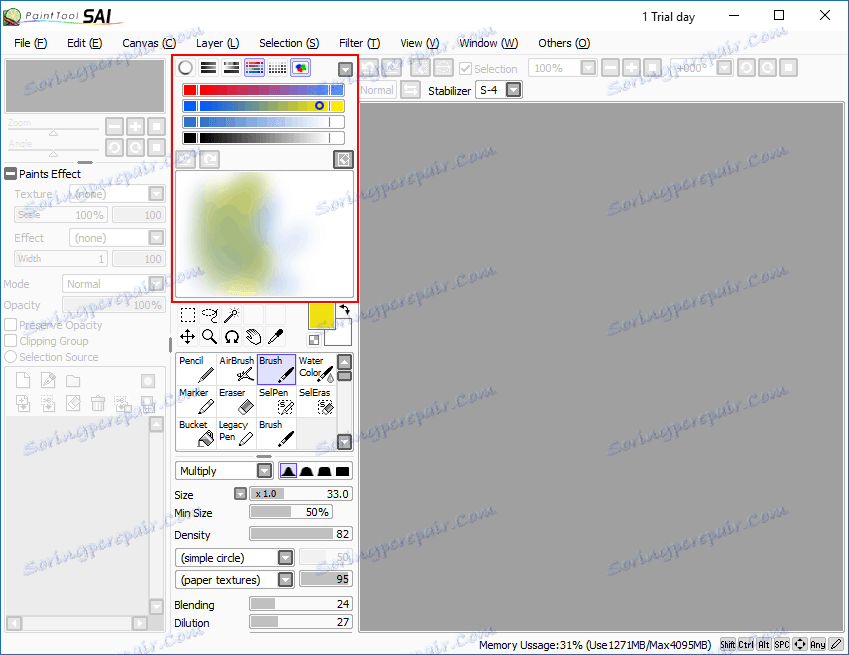The height and width of the screenshot is (655, 849).
Task: Enable Preserve Opacity checkbox
Action: (x=10, y=325)
